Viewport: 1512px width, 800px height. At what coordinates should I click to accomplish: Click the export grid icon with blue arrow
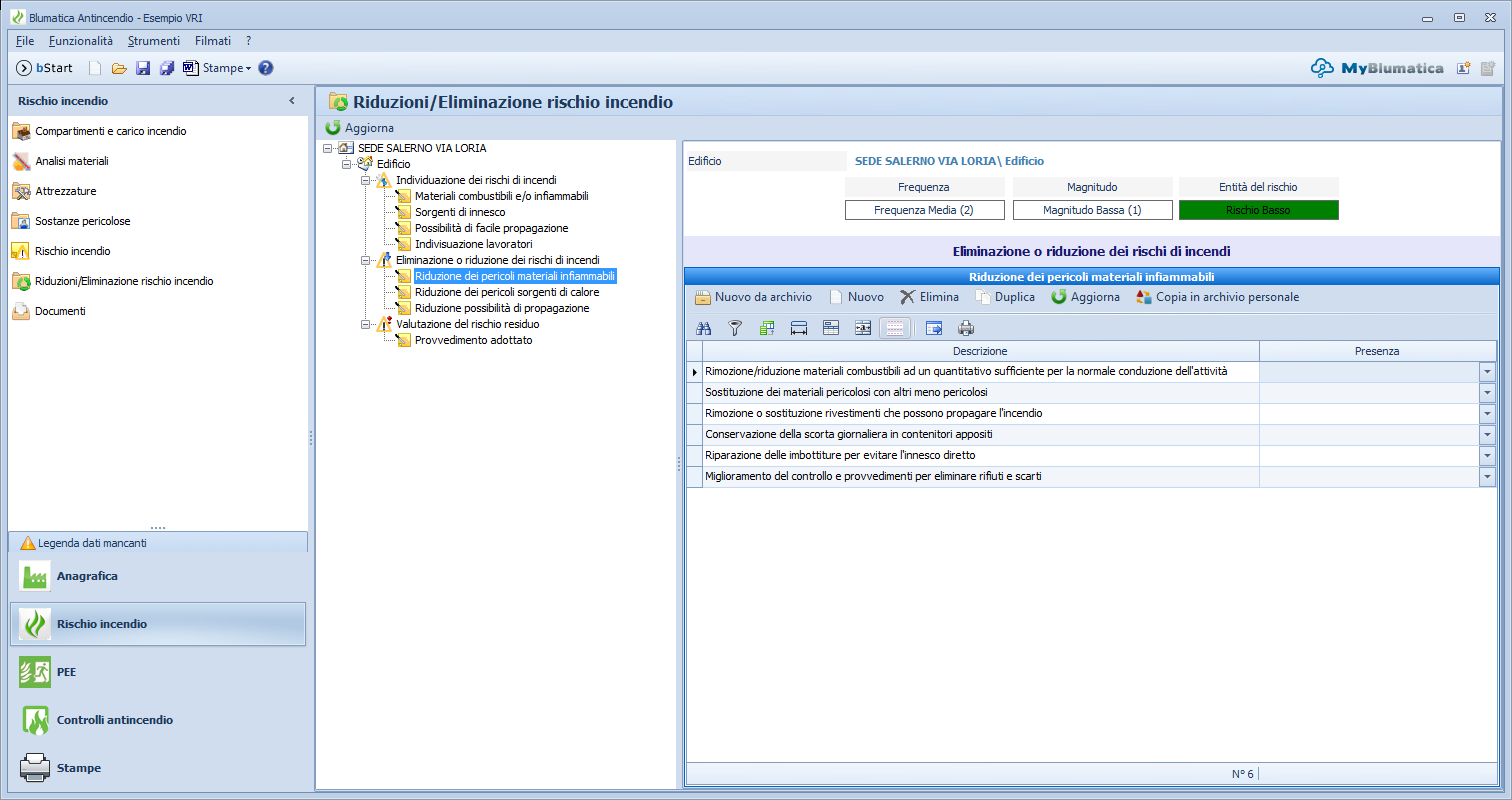pos(934,327)
